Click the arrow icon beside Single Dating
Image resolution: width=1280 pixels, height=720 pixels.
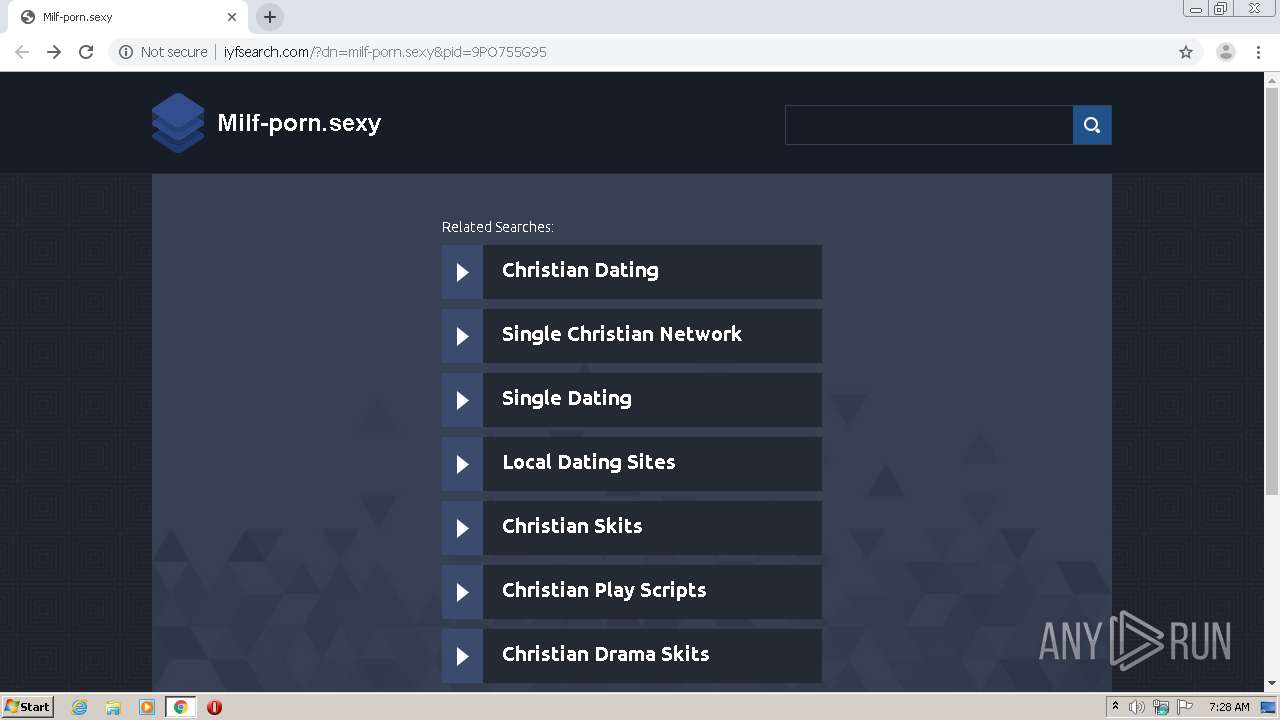[462, 400]
